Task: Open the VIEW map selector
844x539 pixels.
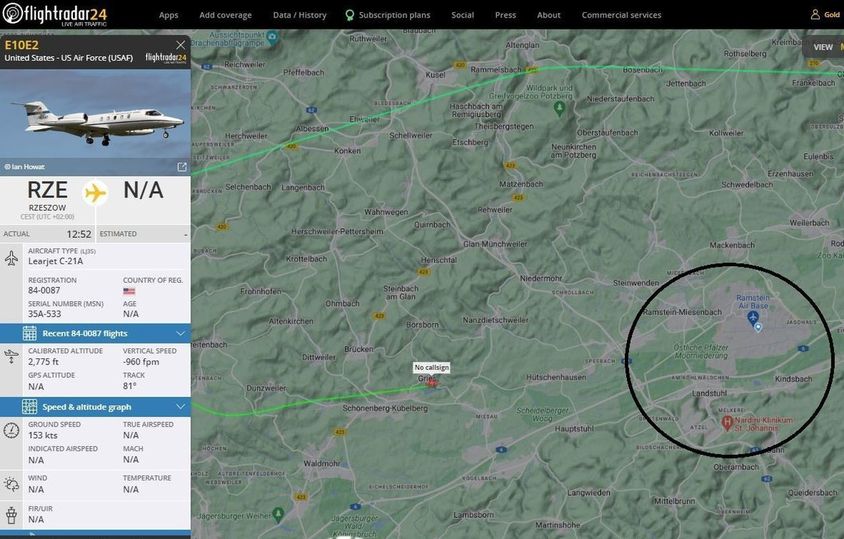Action: (x=822, y=47)
